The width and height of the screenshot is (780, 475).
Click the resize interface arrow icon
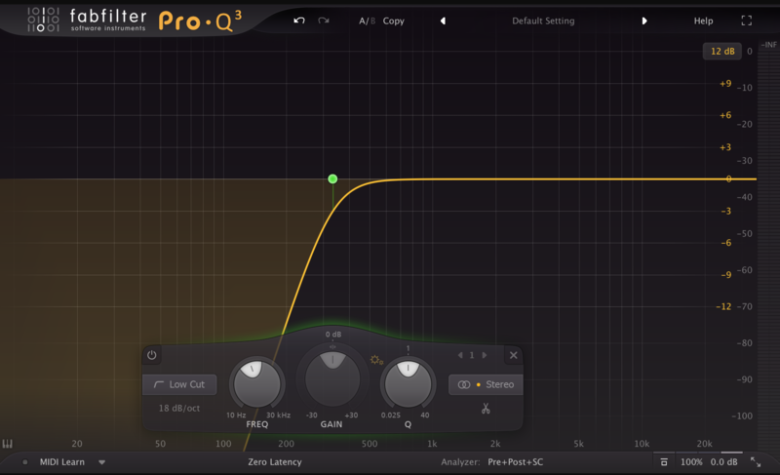pyautogui.click(x=756, y=462)
